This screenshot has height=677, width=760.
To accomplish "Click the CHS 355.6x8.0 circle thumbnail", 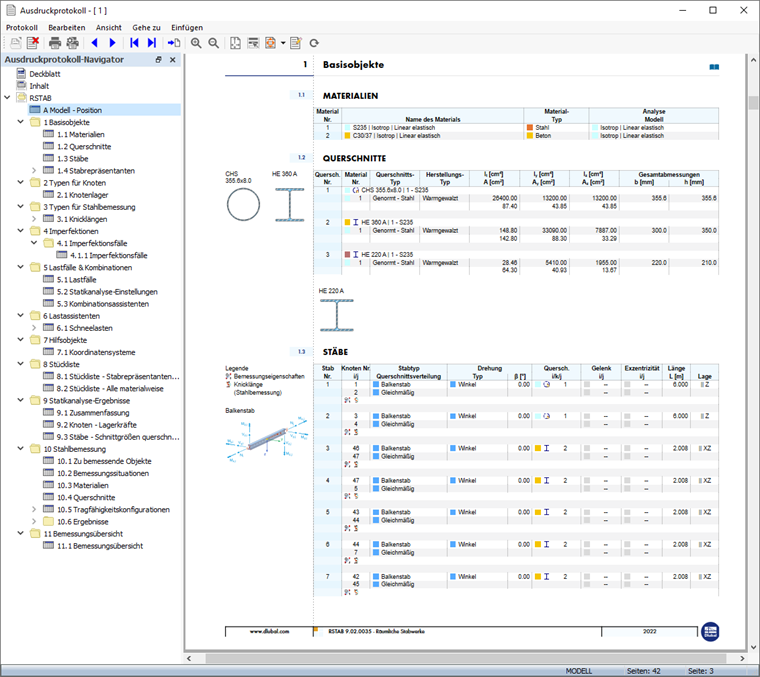I will pyautogui.click(x=243, y=205).
